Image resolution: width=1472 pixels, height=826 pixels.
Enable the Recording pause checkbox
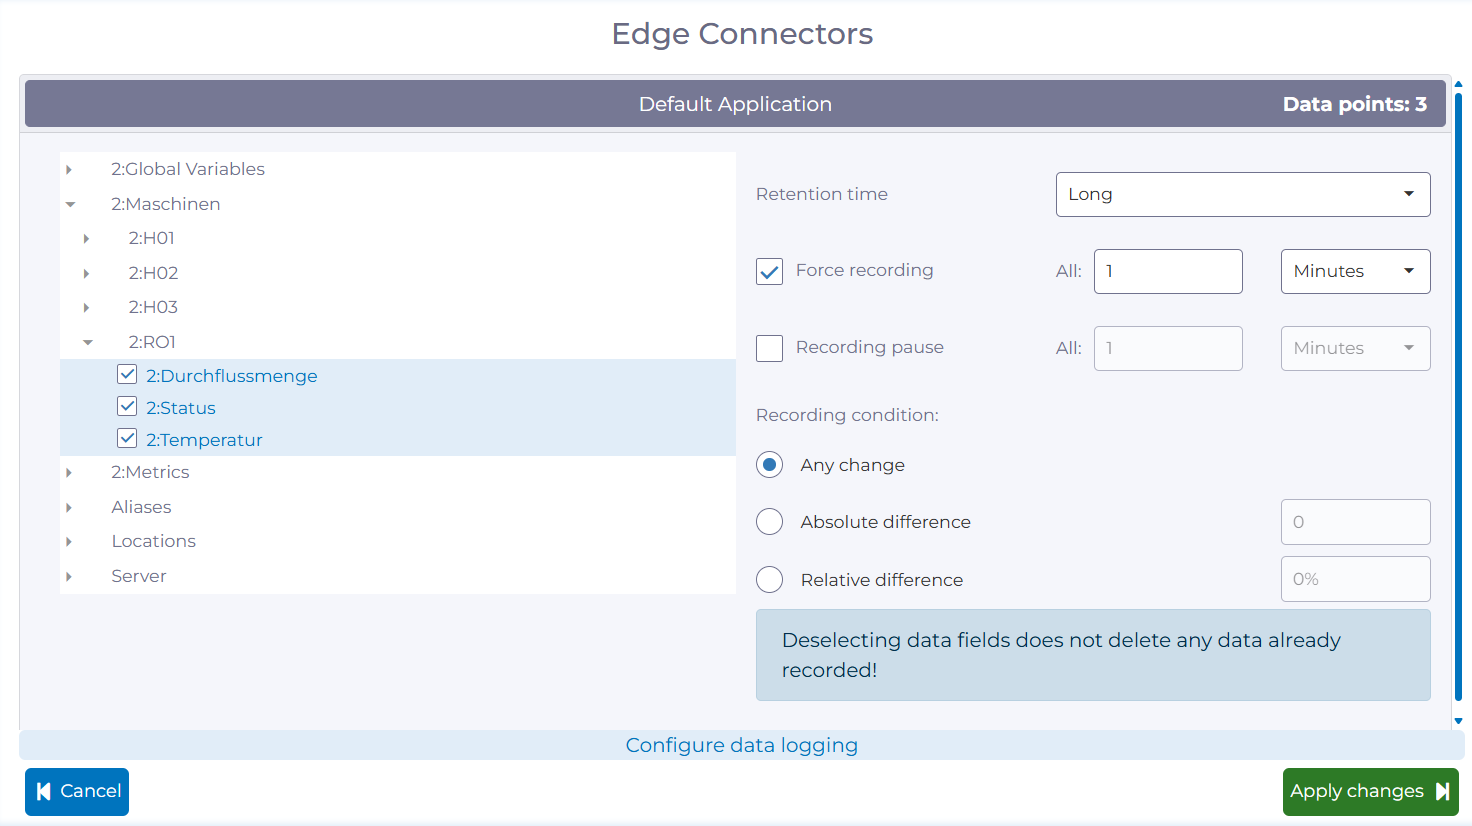[769, 348]
